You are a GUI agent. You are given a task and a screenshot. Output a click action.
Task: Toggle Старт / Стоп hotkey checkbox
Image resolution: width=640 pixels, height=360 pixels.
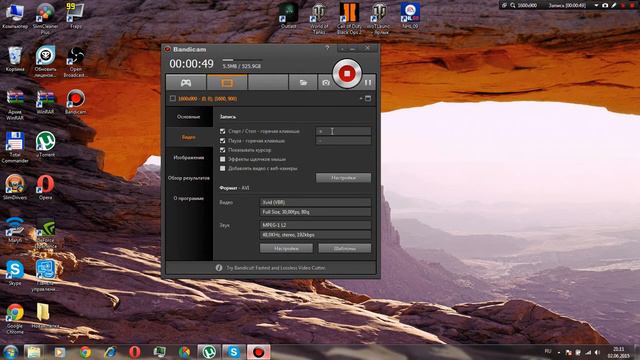pyautogui.click(x=222, y=131)
